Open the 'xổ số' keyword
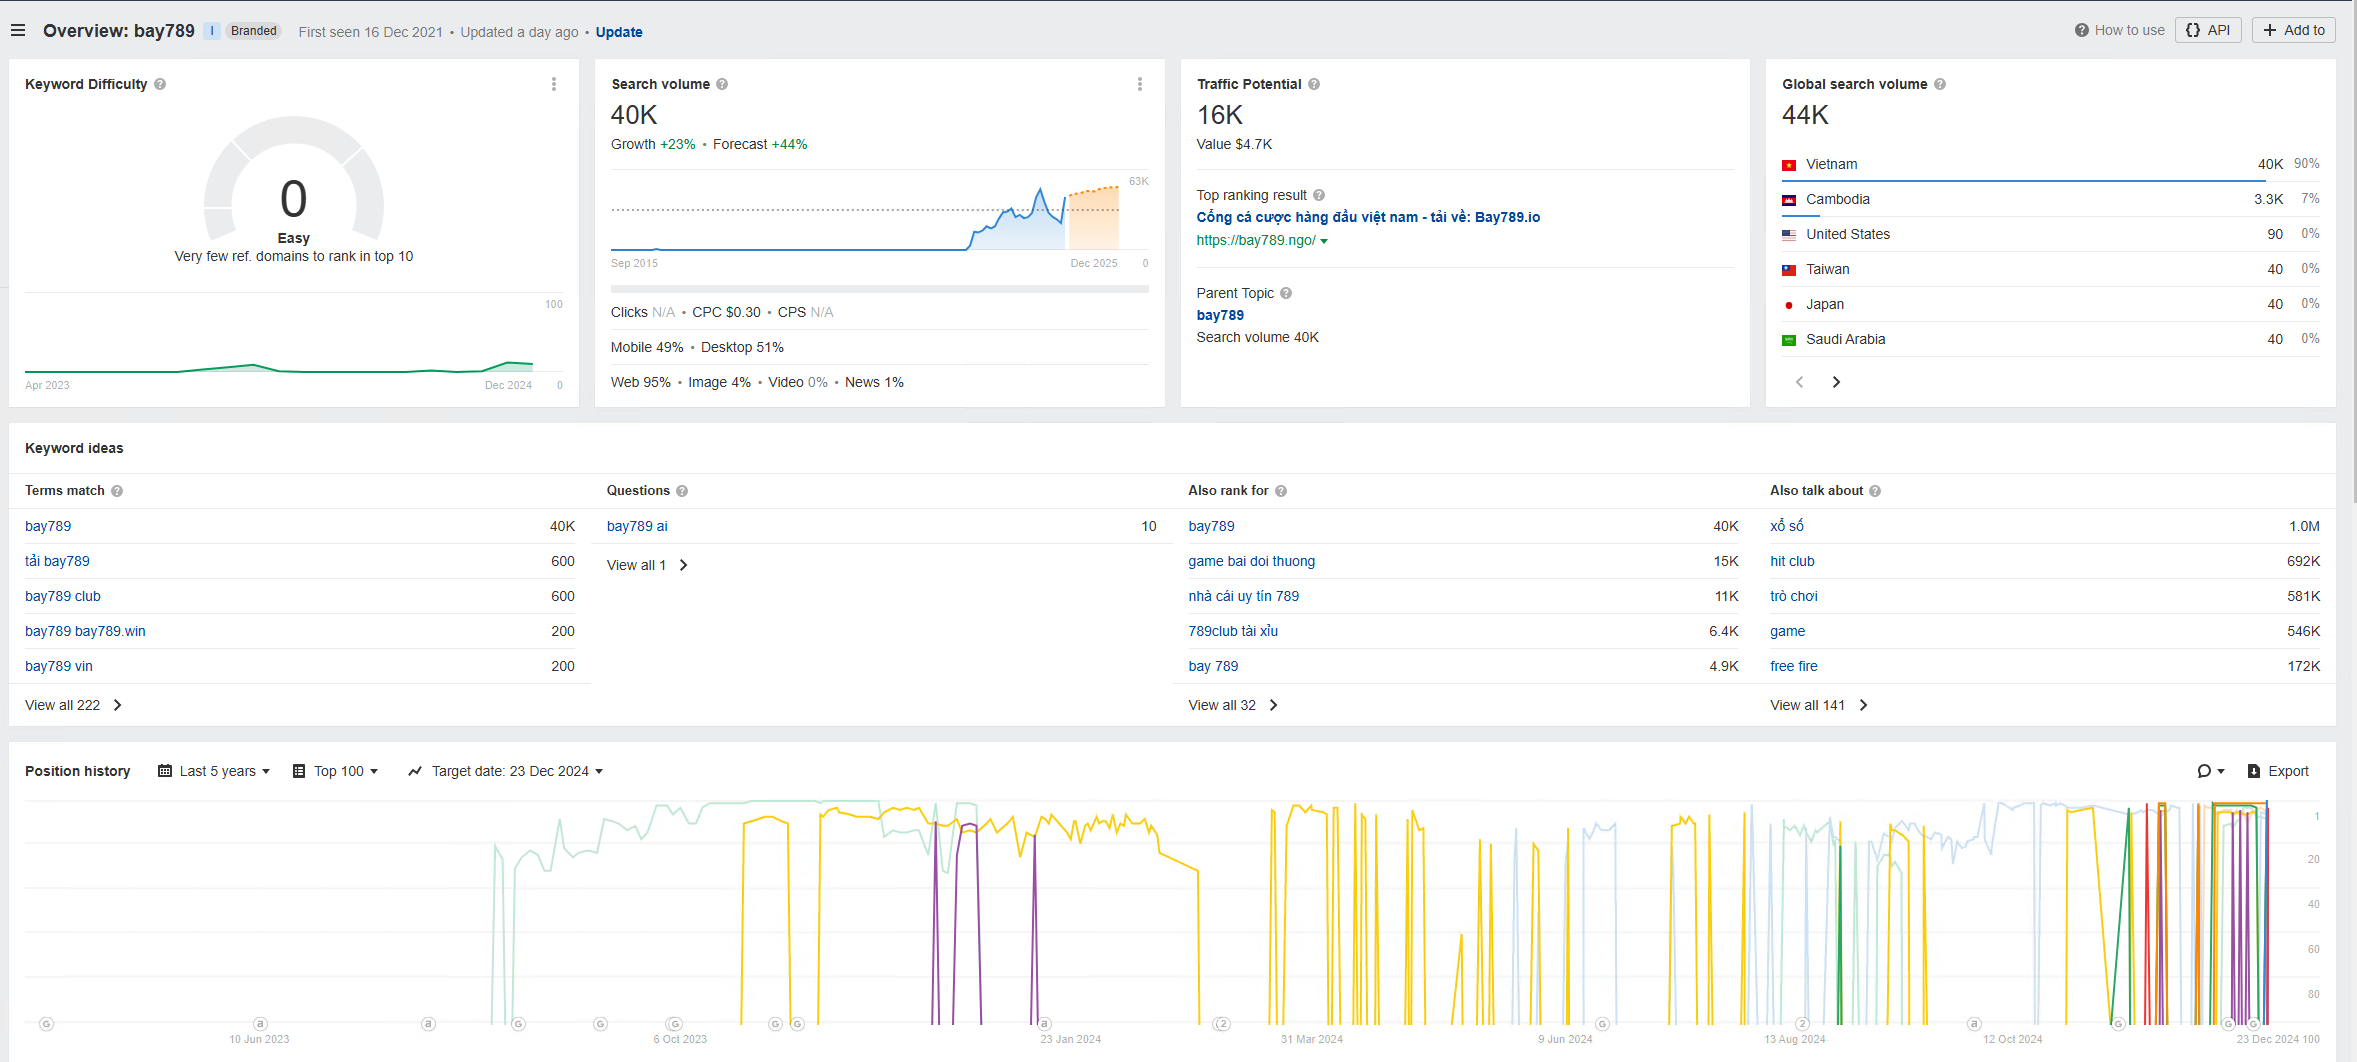Viewport: 2357px width, 1062px height. tap(1787, 526)
